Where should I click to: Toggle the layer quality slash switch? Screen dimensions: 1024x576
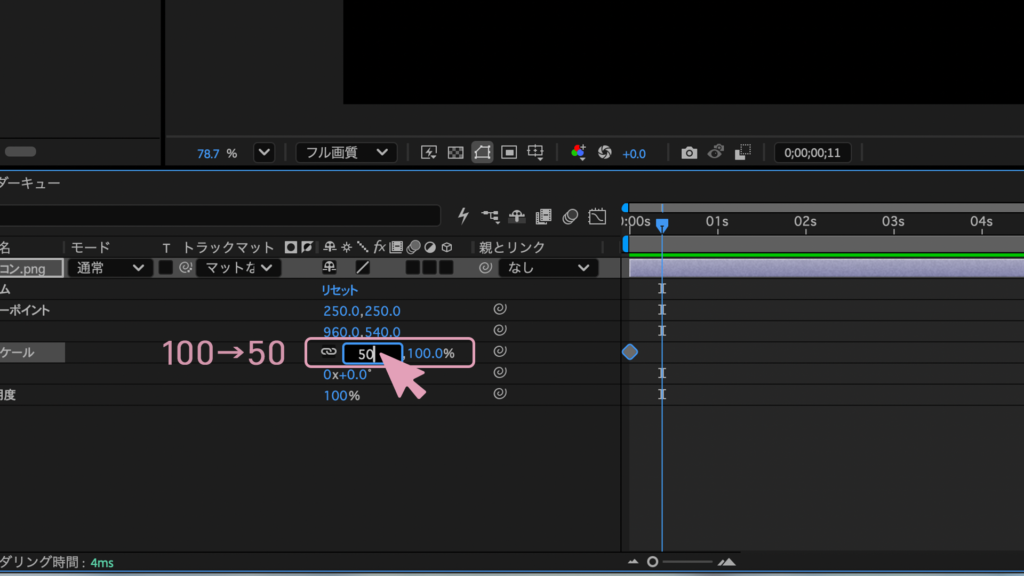click(x=362, y=267)
